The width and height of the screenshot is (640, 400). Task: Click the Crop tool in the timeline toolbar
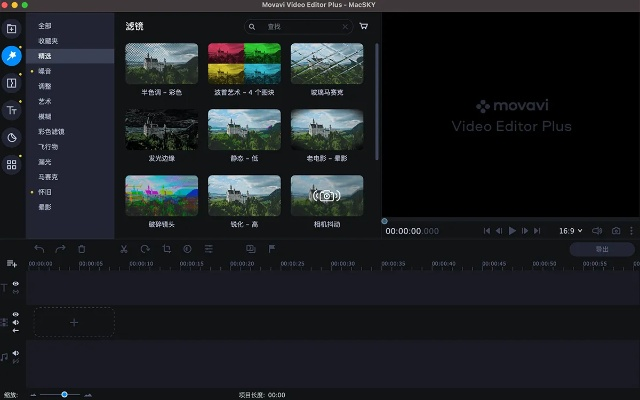pos(166,248)
